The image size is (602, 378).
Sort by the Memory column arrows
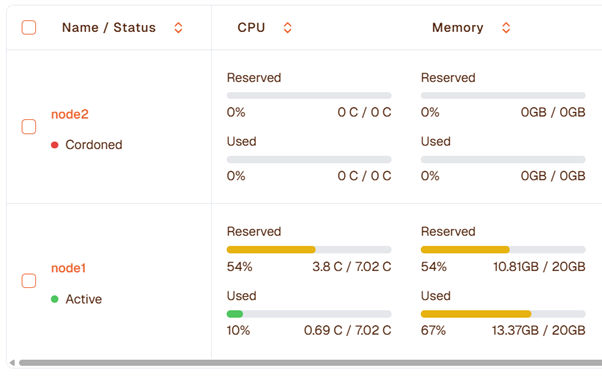tap(506, 28)
